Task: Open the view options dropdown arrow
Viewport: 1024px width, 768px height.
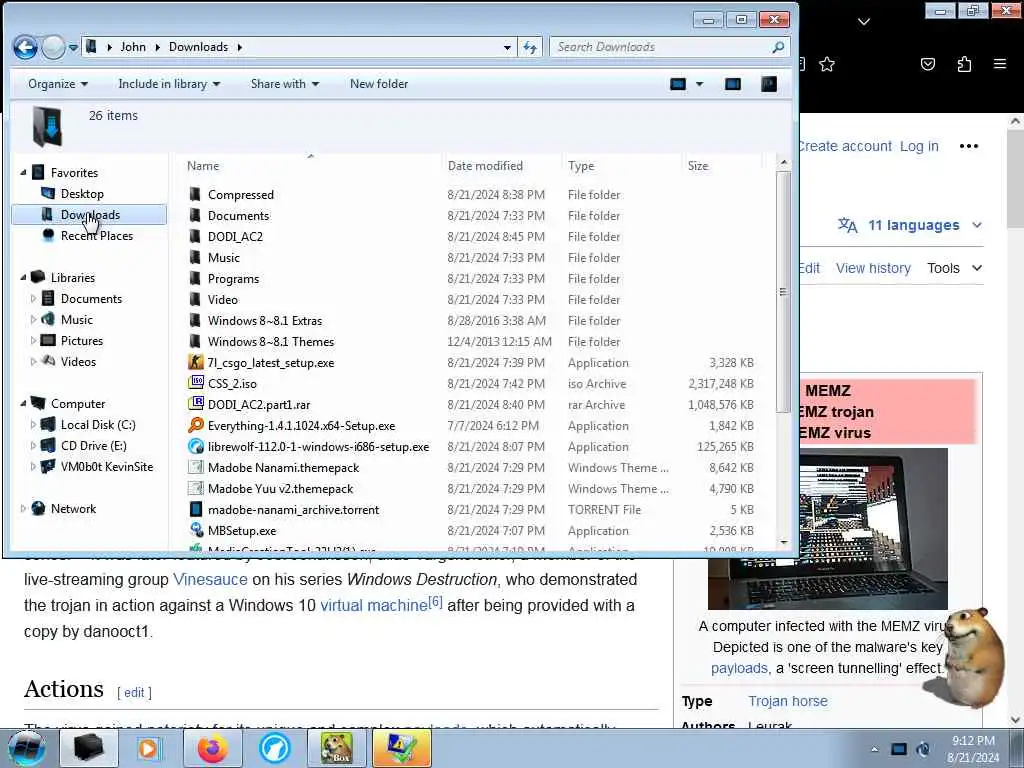Action: 699,84
